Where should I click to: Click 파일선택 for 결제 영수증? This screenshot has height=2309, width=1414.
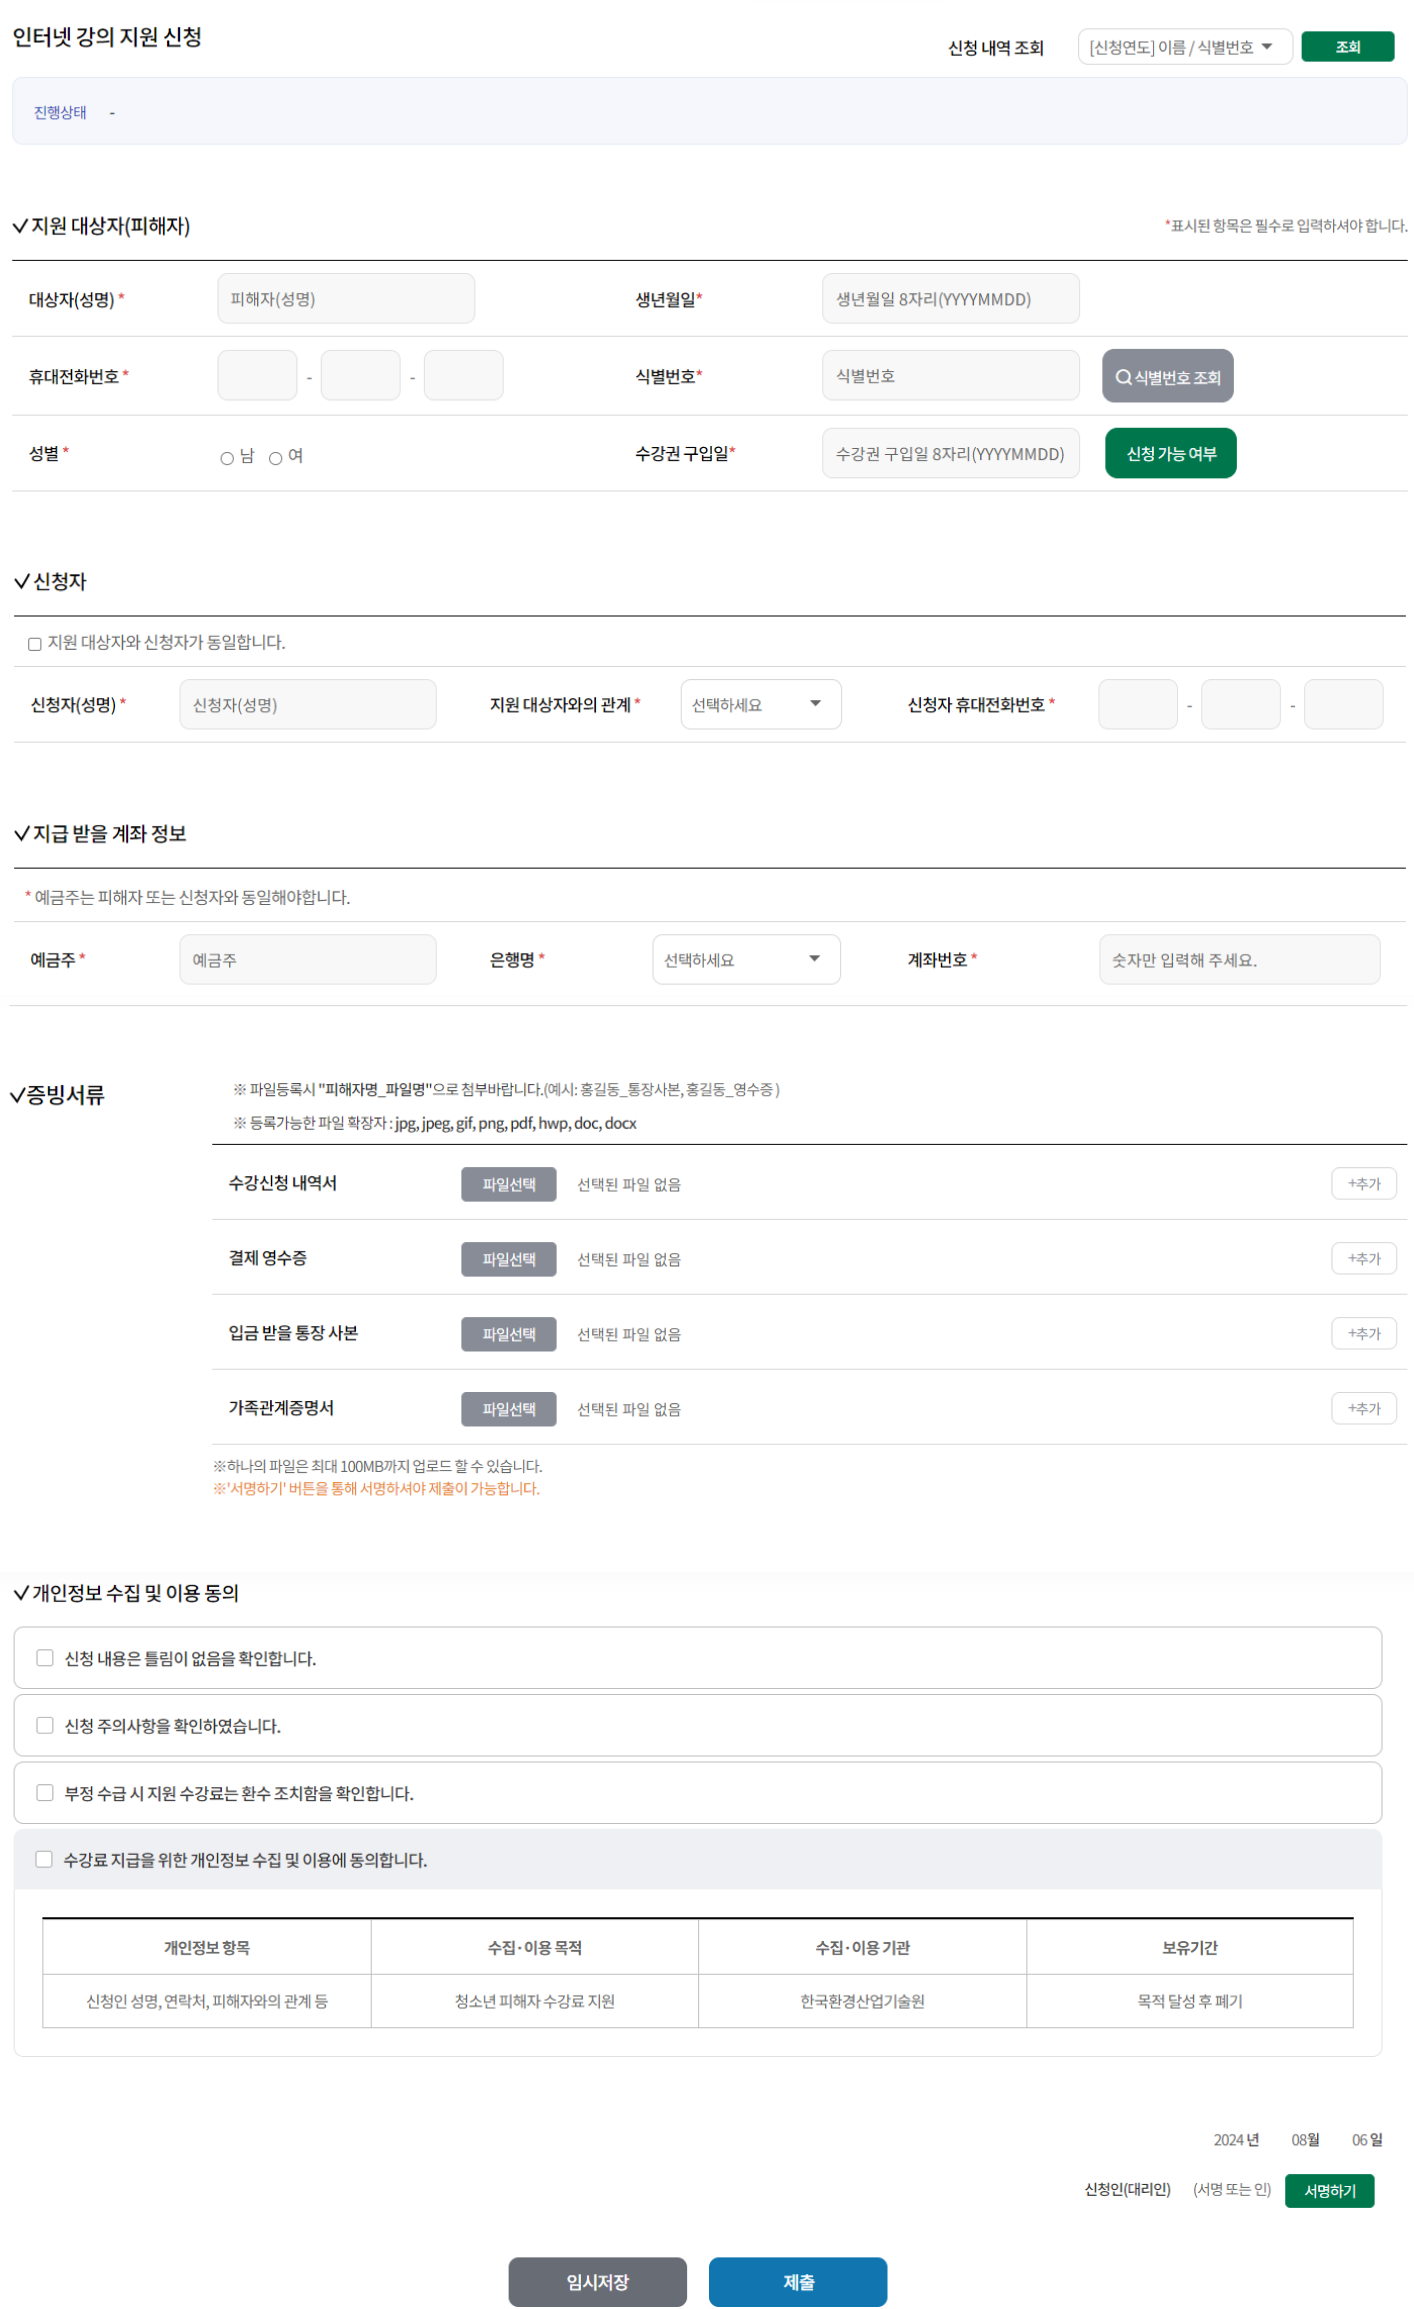(508, 1260)
